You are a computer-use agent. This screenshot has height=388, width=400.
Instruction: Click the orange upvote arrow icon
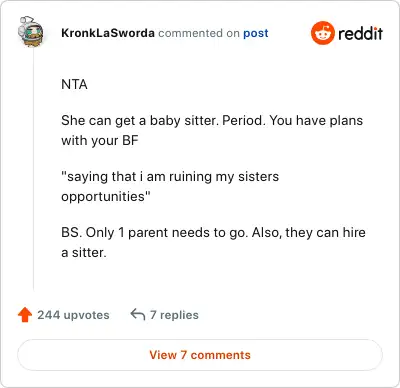[25, 315]
